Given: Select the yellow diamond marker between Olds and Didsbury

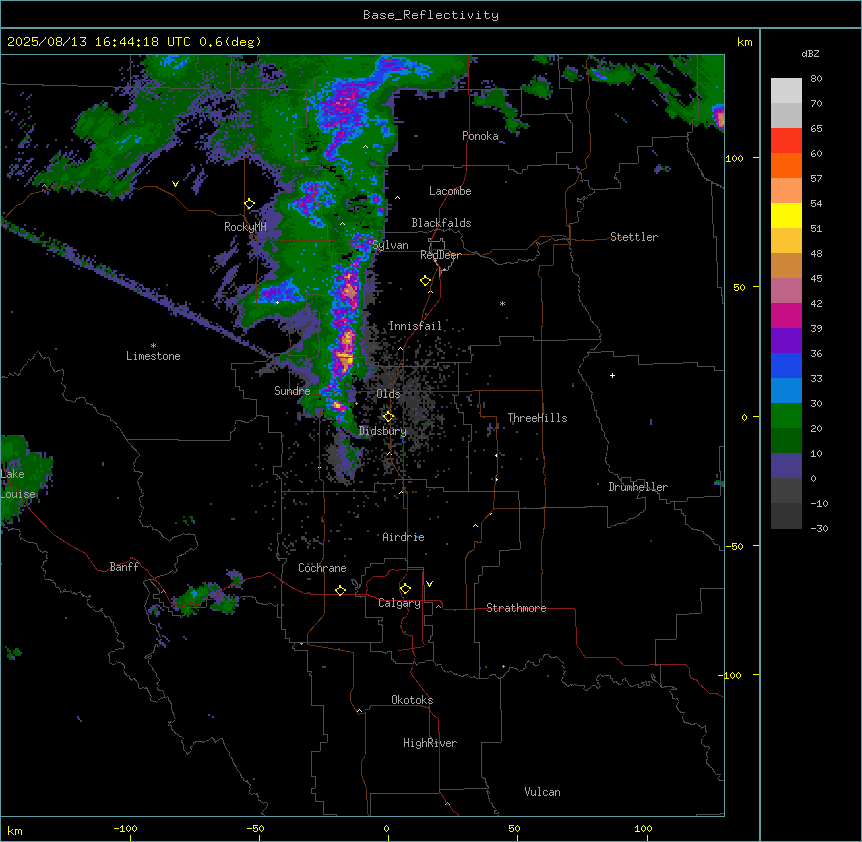Looking at the screenshot, I should pos(389,417).
